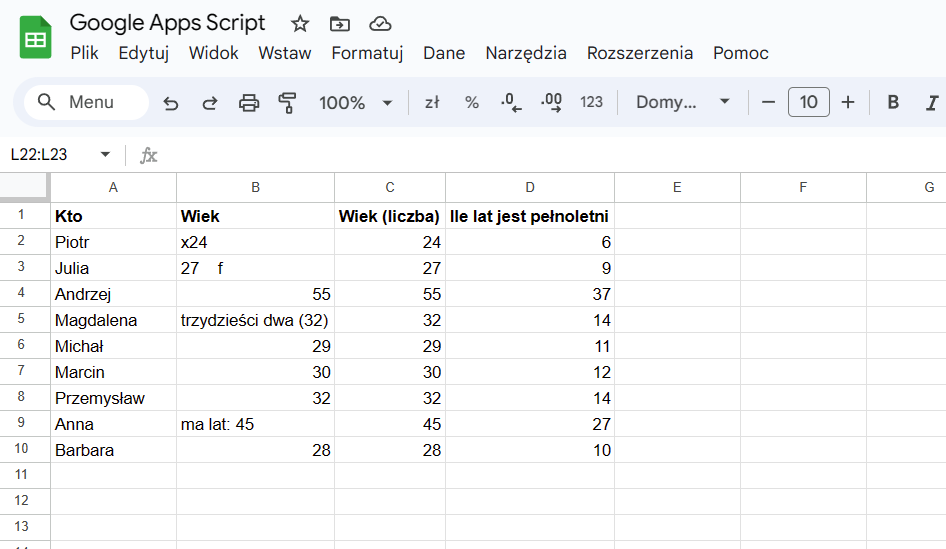Image resolution: width=946 pixels, height=549 pixels.
Task: Open the Wstaw menu
Action: pos(285,53)
